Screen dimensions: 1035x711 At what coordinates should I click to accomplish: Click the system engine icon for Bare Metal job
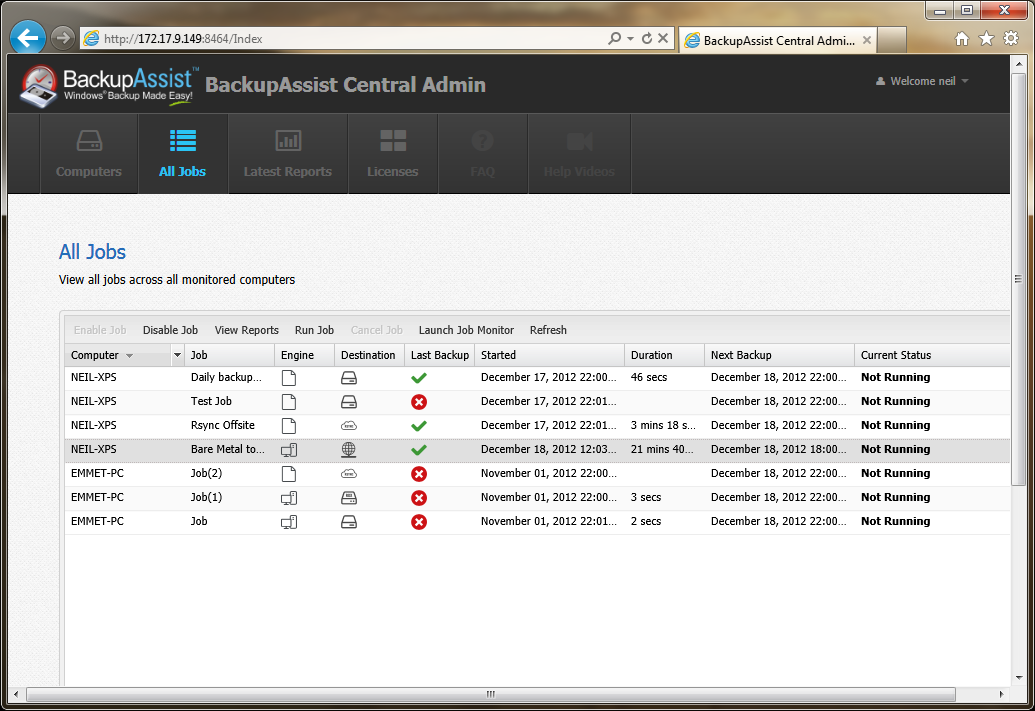point(289,450)
